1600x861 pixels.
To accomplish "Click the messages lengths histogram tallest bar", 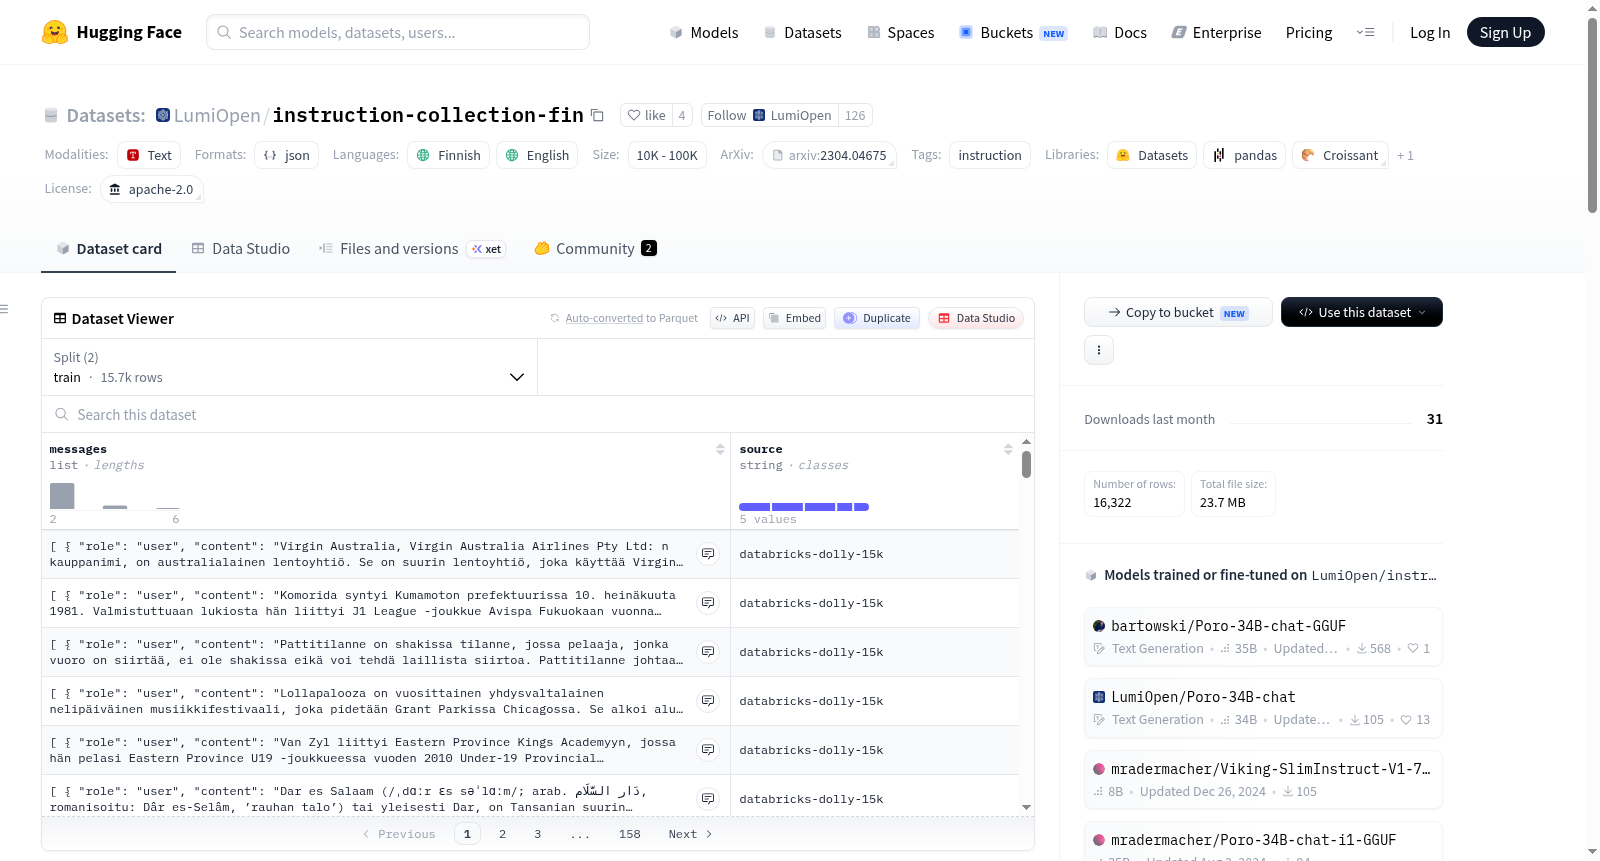I will pyautogui.click(x=62, y=496).
